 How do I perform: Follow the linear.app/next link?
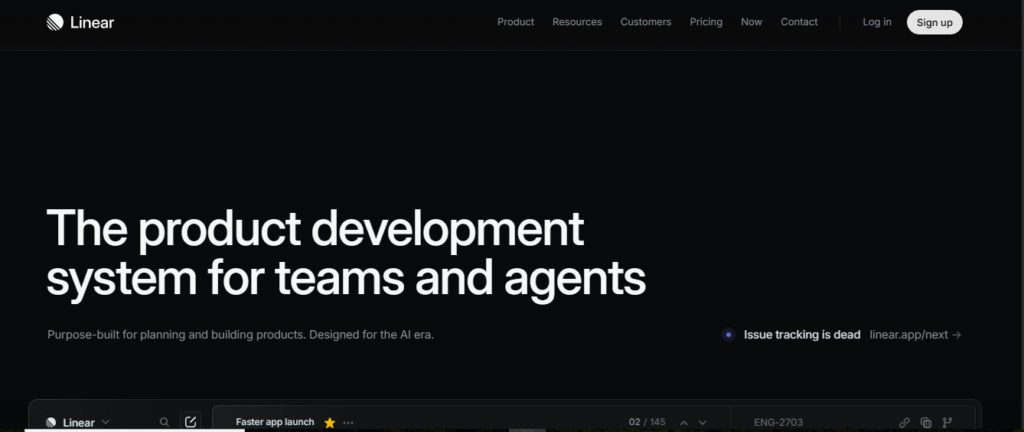click(x=916, y=335)
